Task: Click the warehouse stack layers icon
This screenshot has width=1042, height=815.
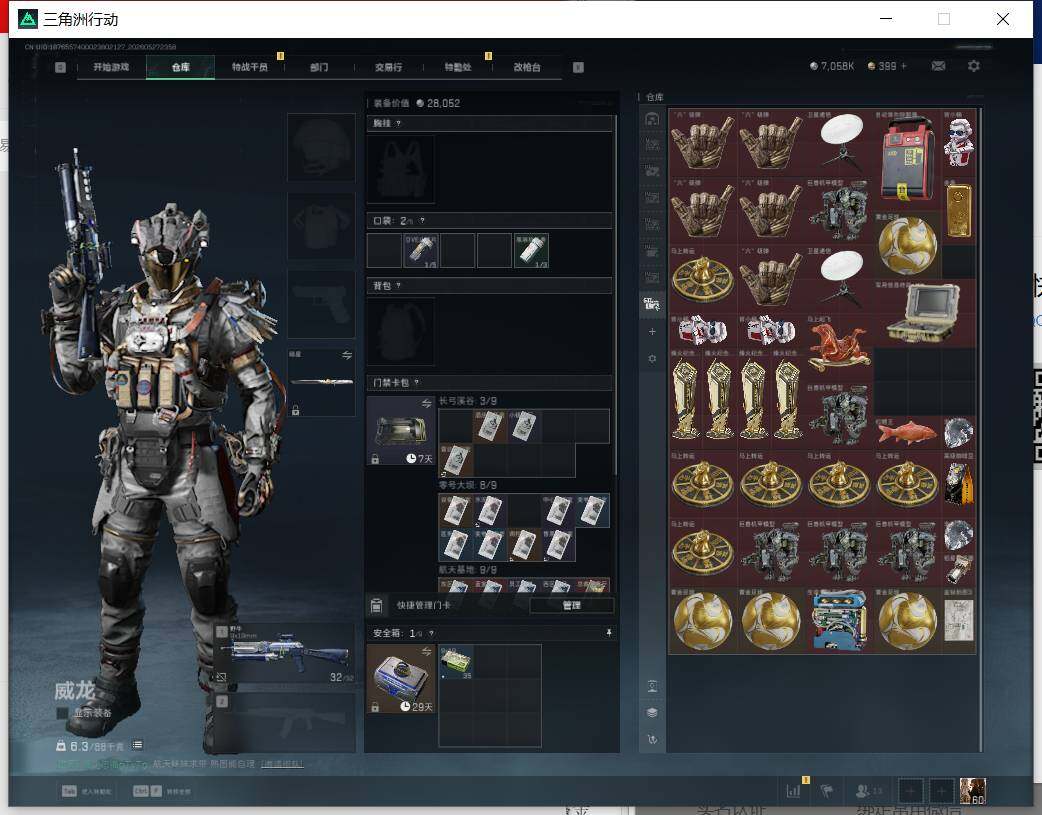Action: 652,713
